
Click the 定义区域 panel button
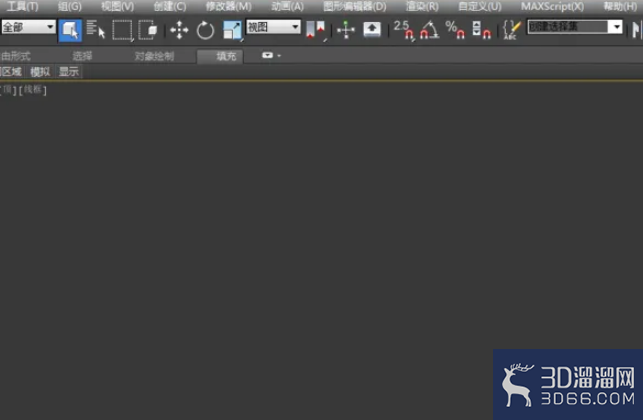point(11,72)
